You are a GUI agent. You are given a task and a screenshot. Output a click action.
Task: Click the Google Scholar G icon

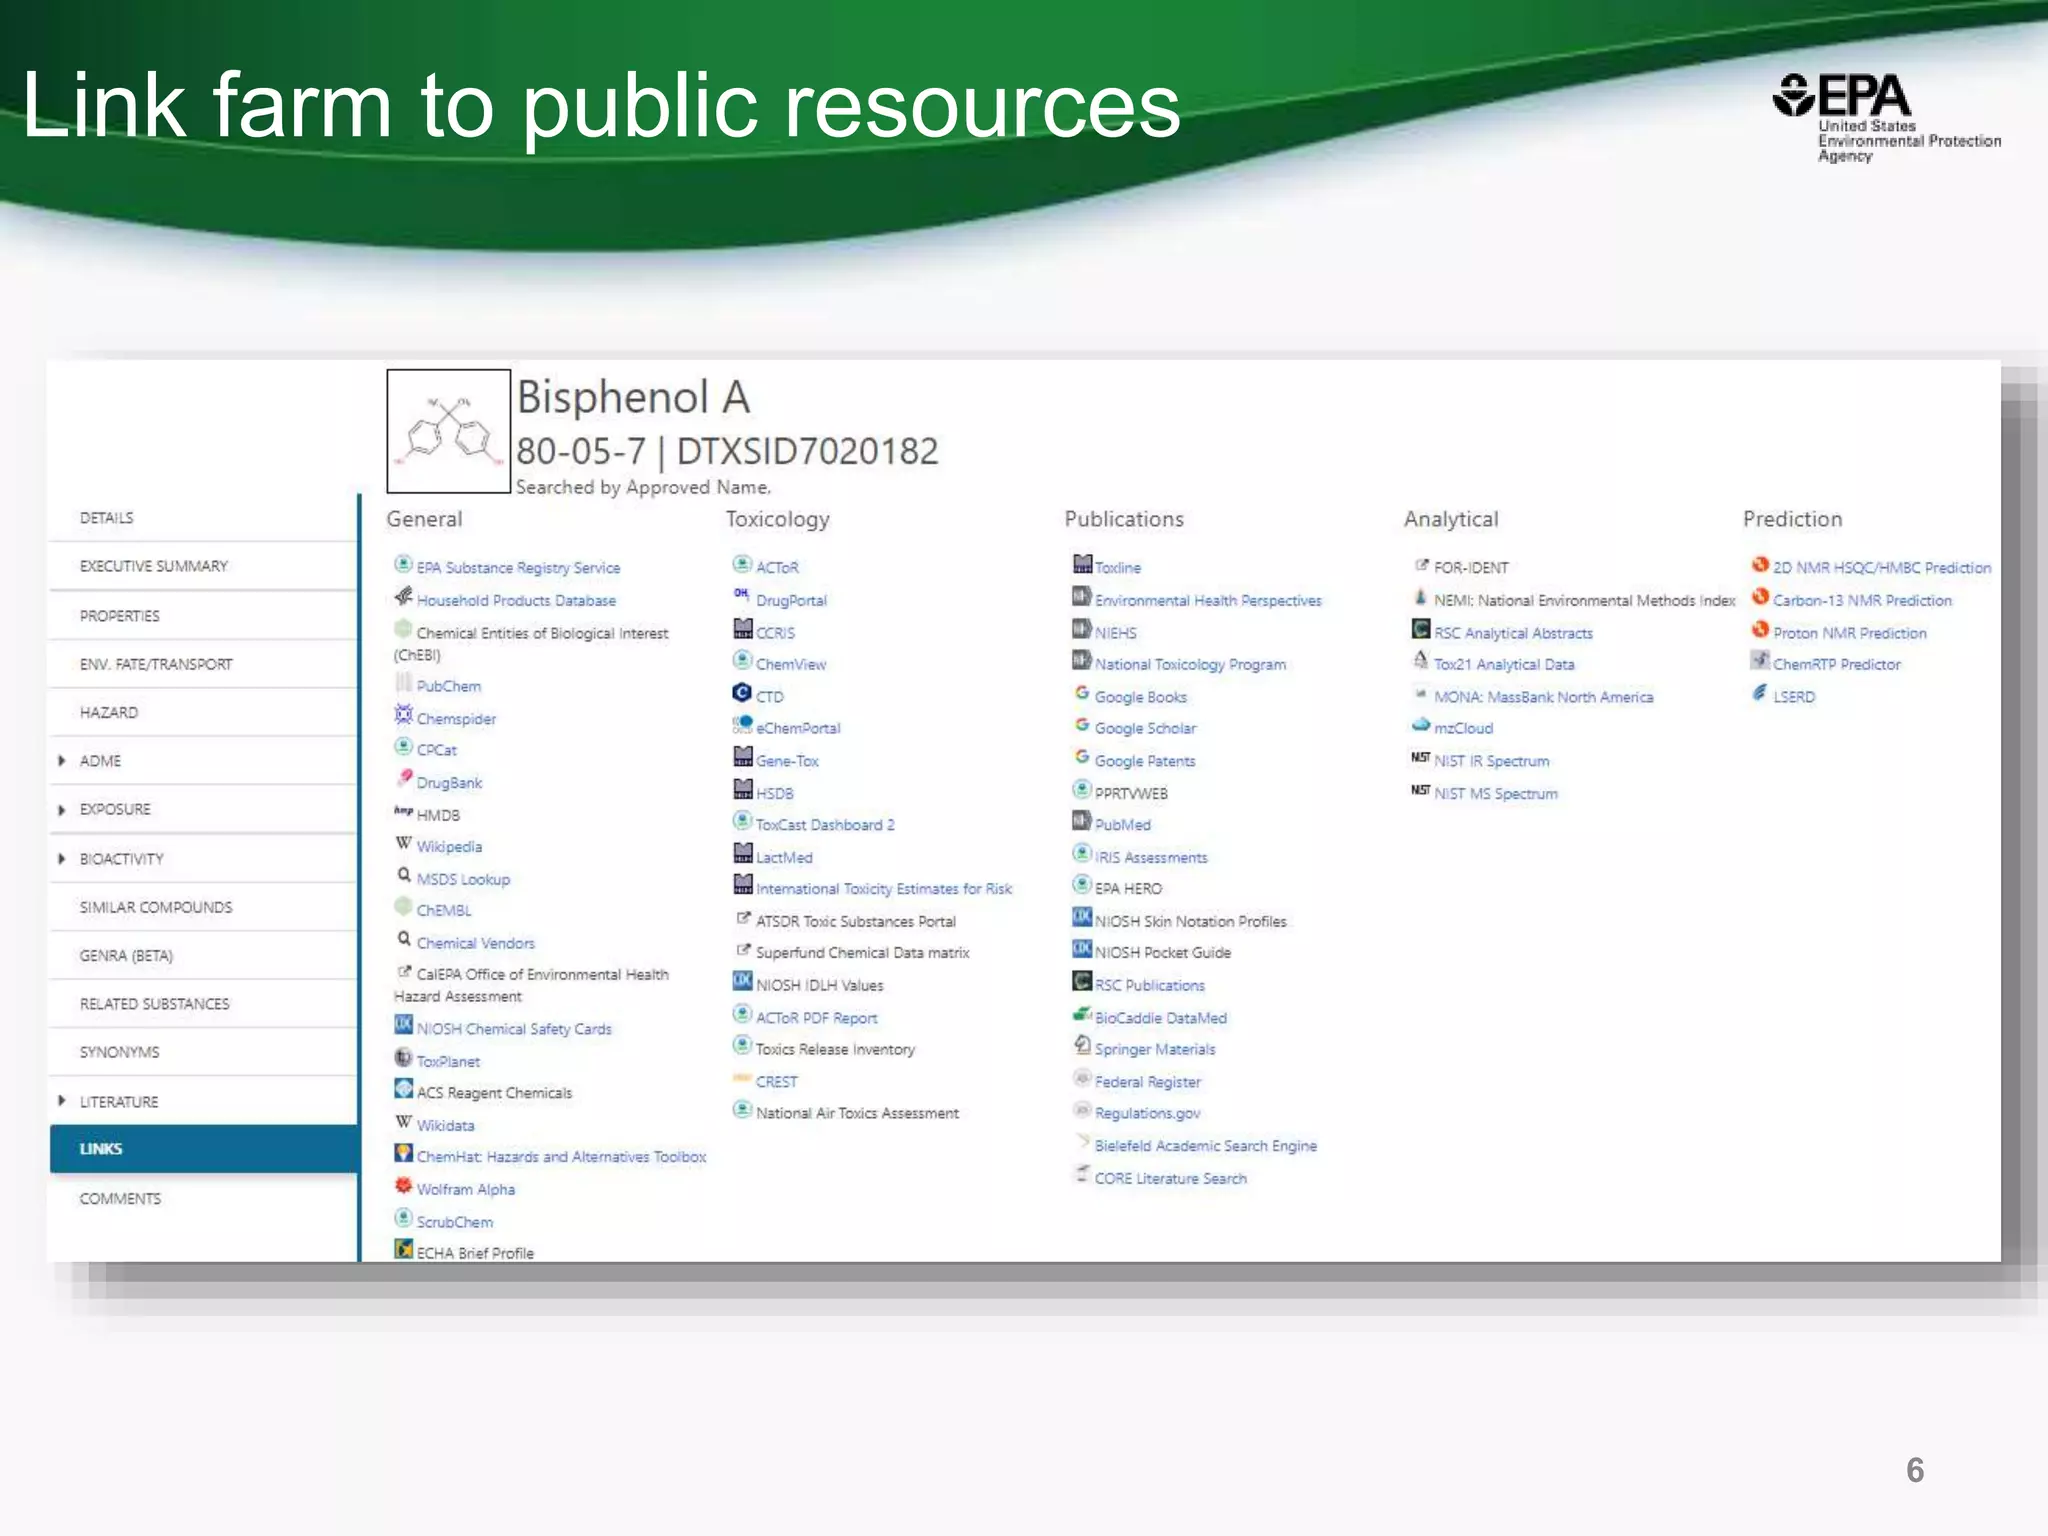(1081, 724)
